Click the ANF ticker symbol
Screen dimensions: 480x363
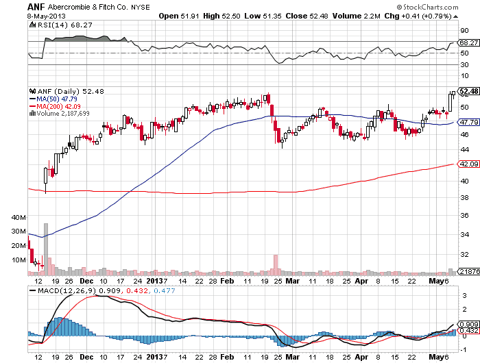(x=36, y=7)
